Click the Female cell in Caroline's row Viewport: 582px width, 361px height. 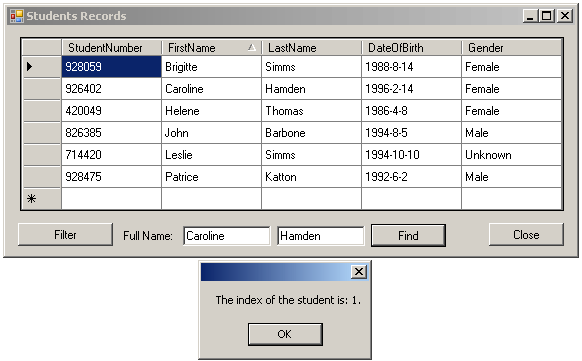coord(511,89)
